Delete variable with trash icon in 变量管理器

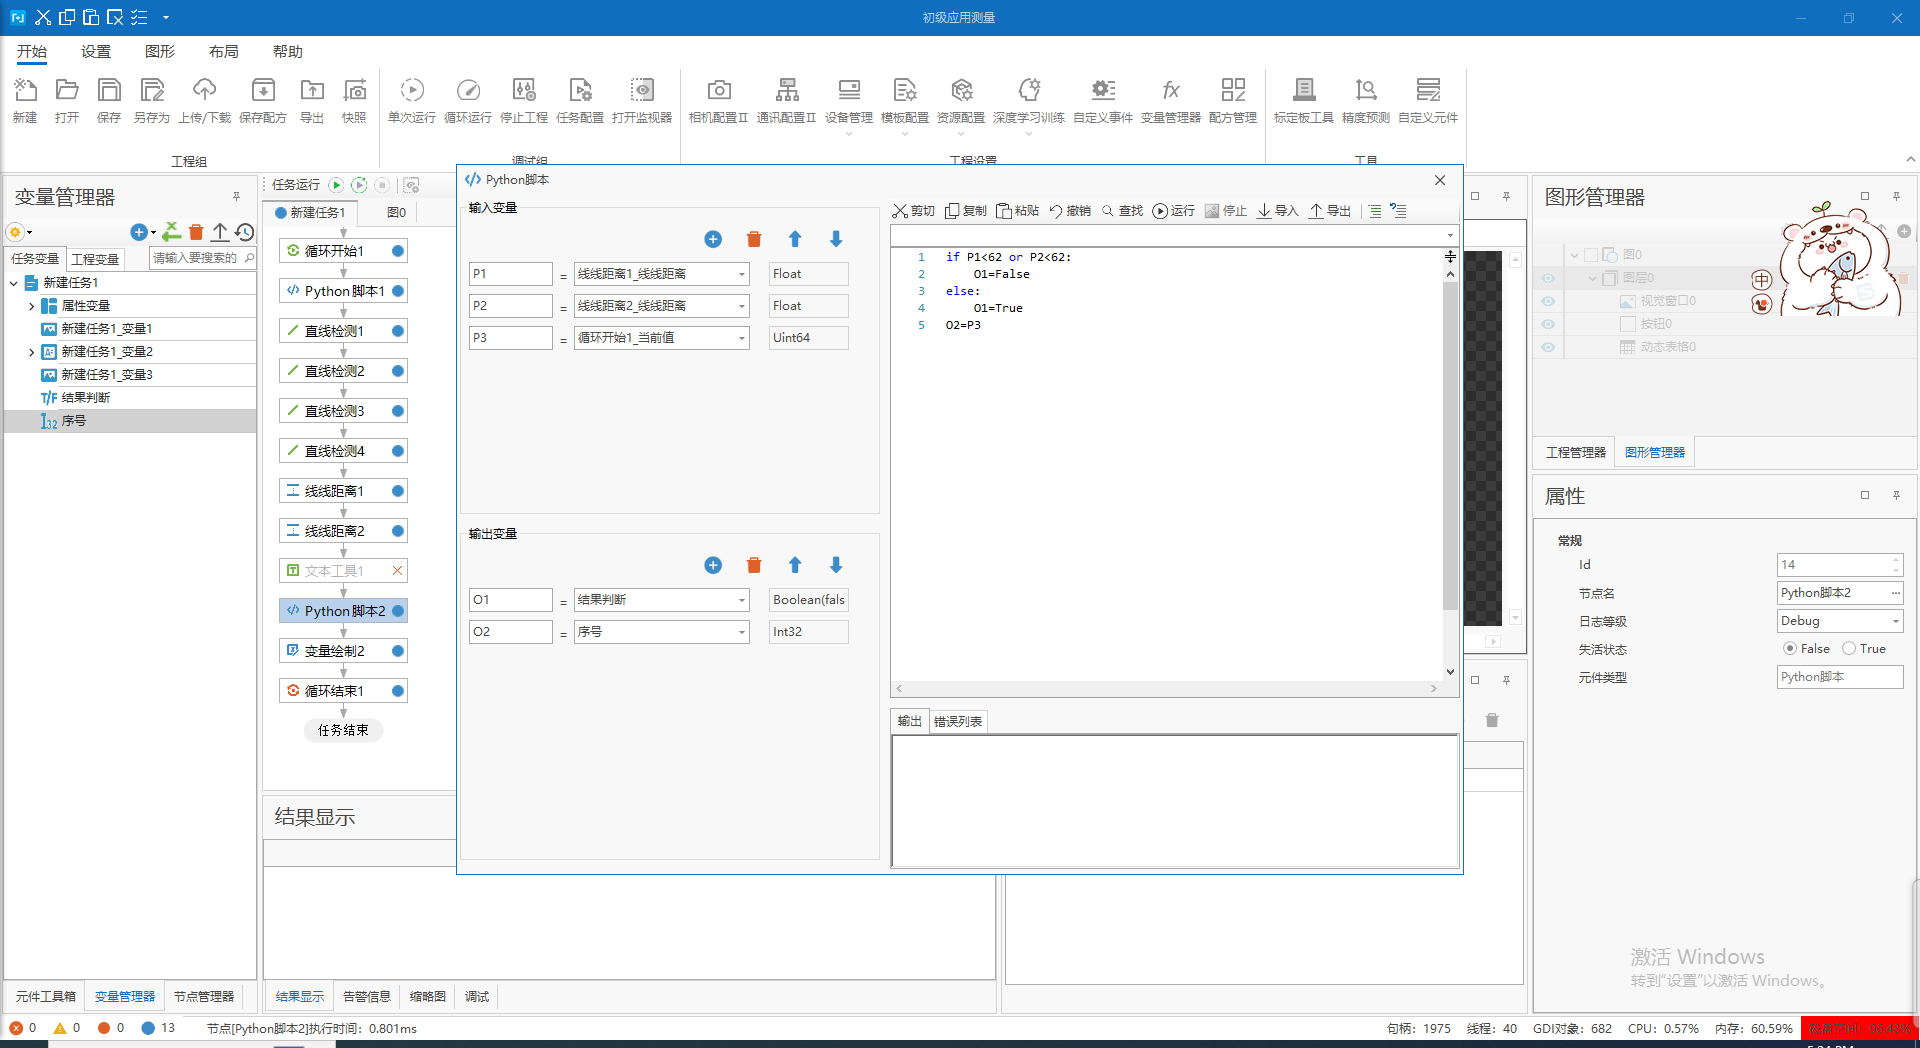196,232
